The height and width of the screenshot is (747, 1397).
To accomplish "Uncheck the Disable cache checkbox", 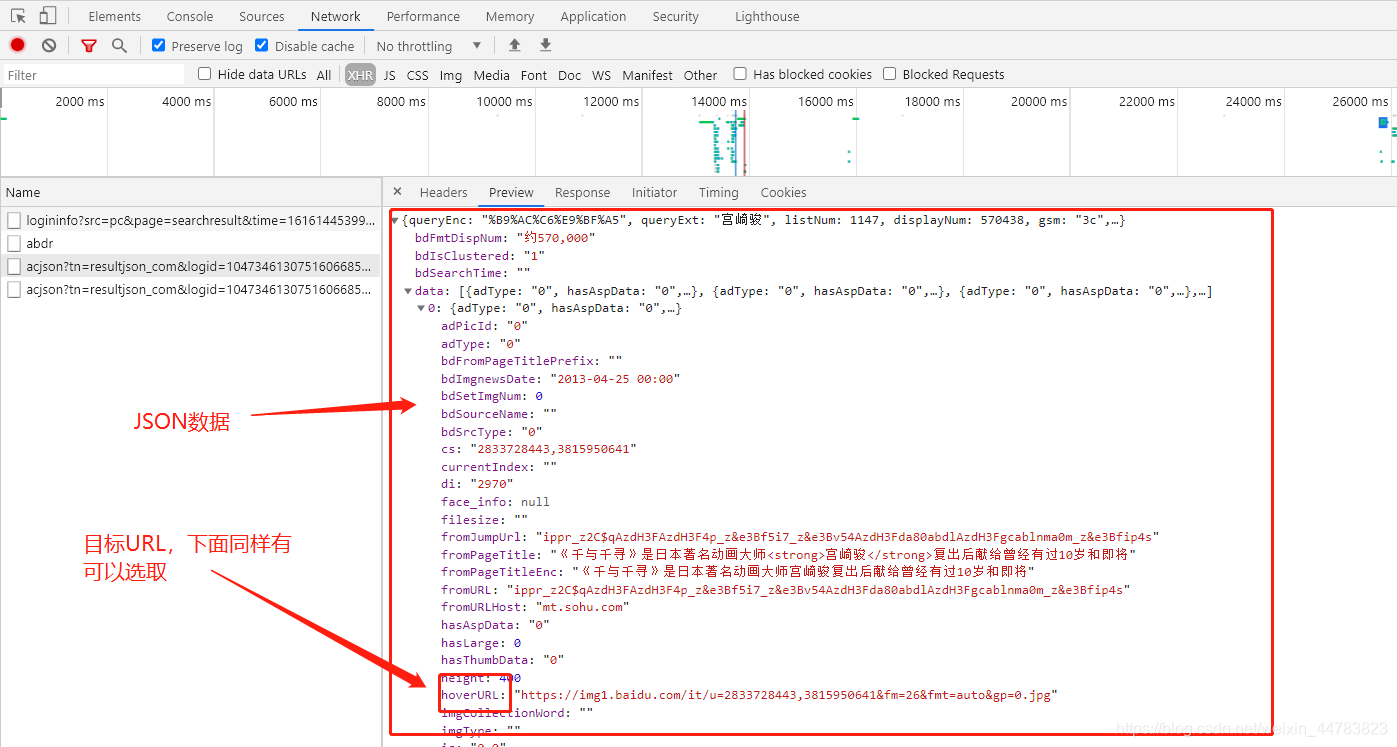I will click(262, 45).
